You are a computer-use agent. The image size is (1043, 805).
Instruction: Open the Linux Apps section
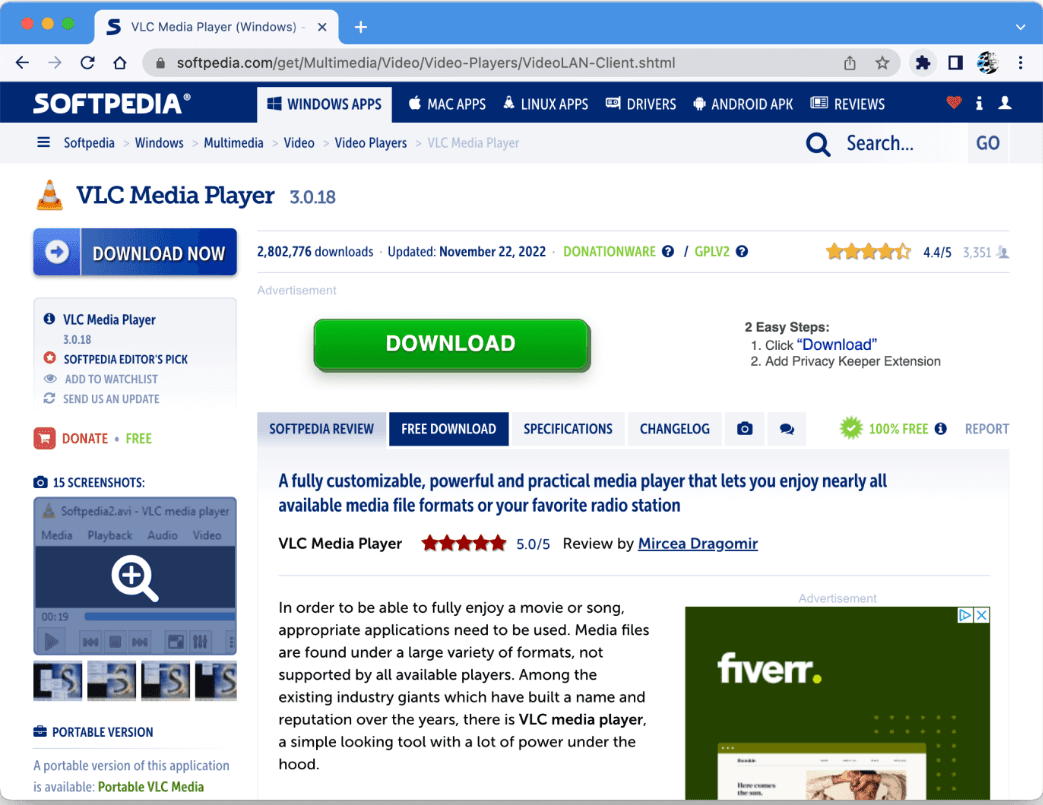(x=545, y=104)
